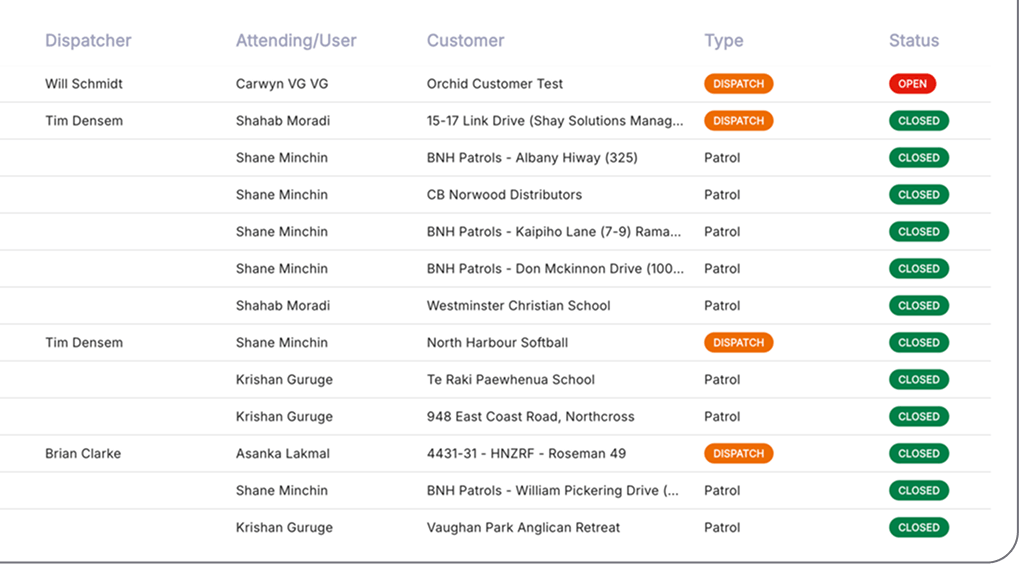Click CLOSED badge on Kaipiho Lane row
The height and width of the screenshot is (564, 1019).
(919, 232)
